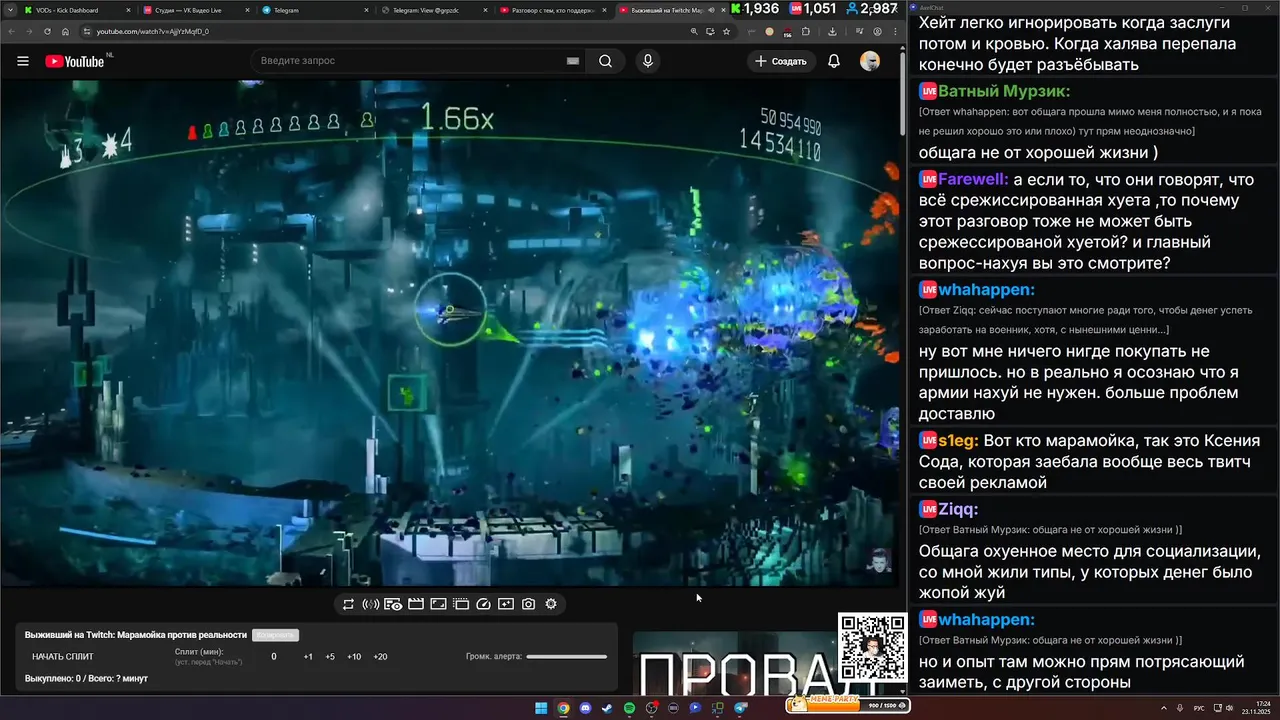Open the playback speed gauge icon

coord(484,604)
